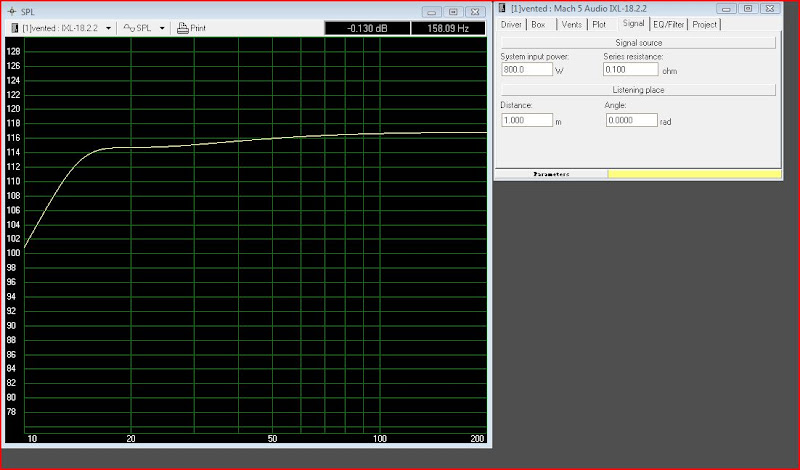This screenshot has height=470, width=800.
Task: Click the yellow status bar at the bottom
Action: [x=693, y=174]
